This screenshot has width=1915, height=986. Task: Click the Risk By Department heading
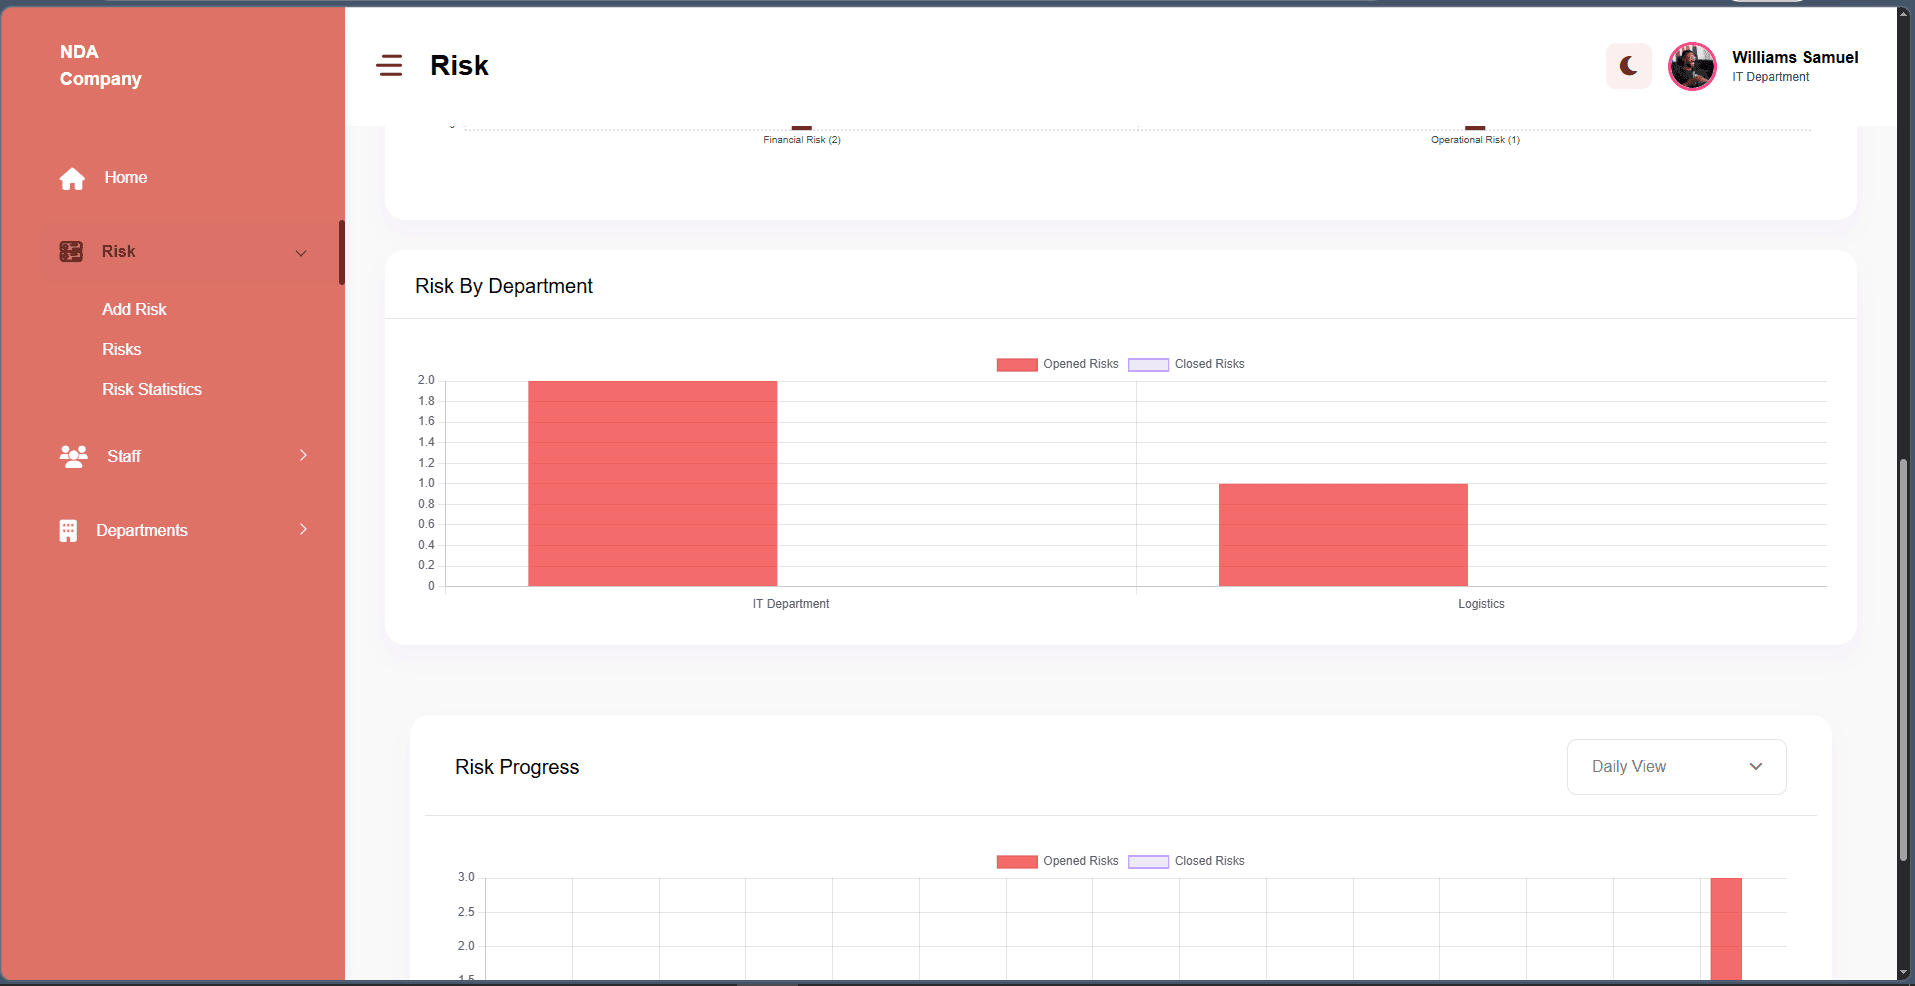tap(504, 286)
